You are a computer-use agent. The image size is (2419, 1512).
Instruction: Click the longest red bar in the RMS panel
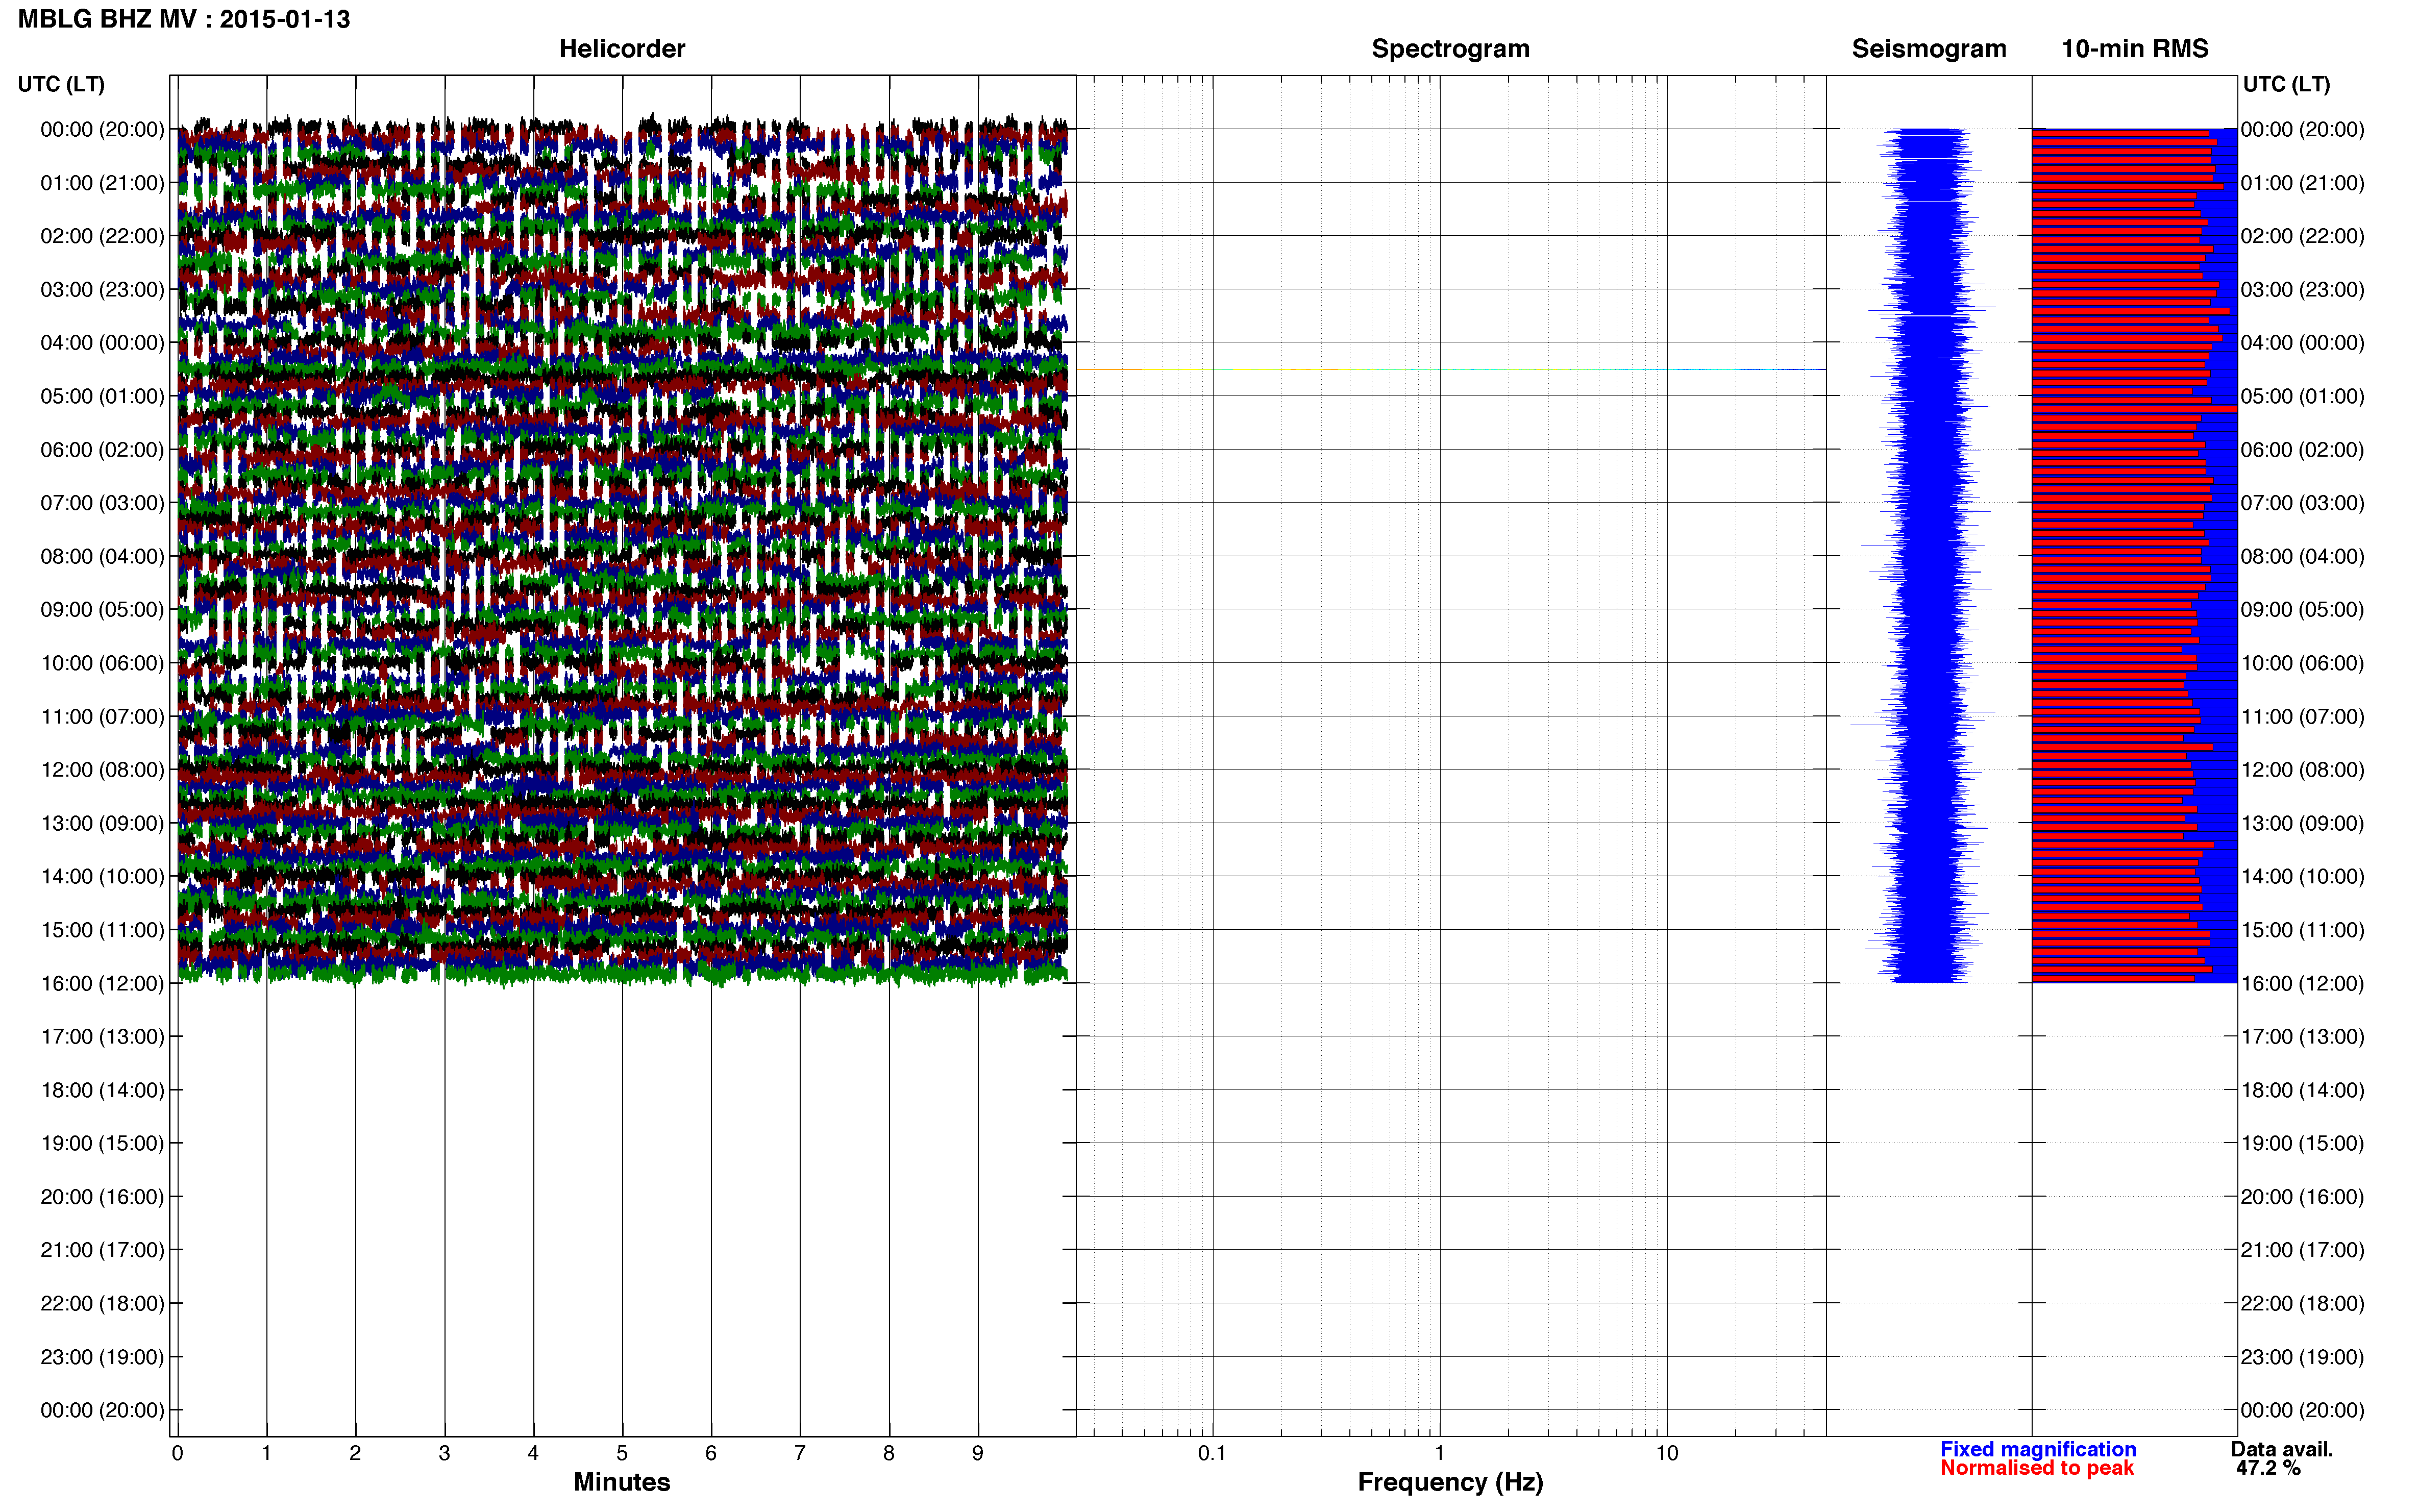point(2134,408)
